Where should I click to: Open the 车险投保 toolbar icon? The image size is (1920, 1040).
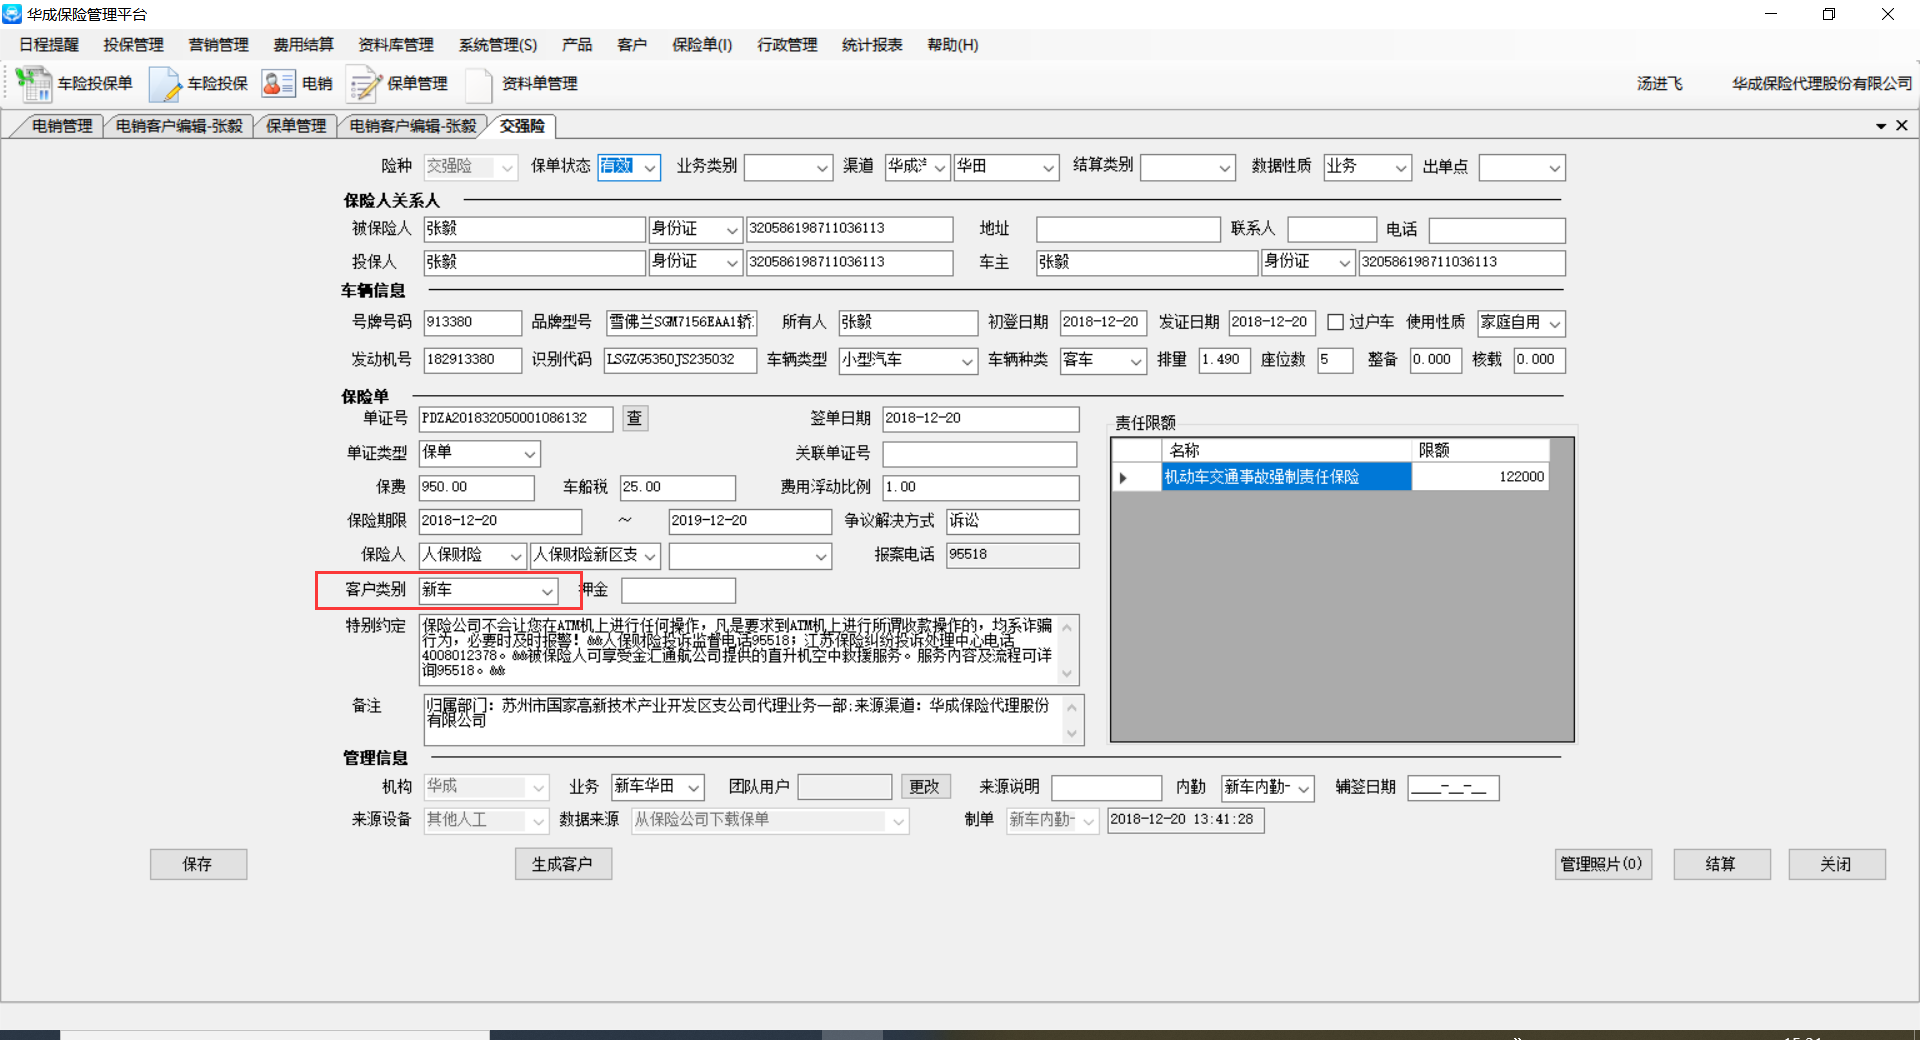click(x=164, y=84)
